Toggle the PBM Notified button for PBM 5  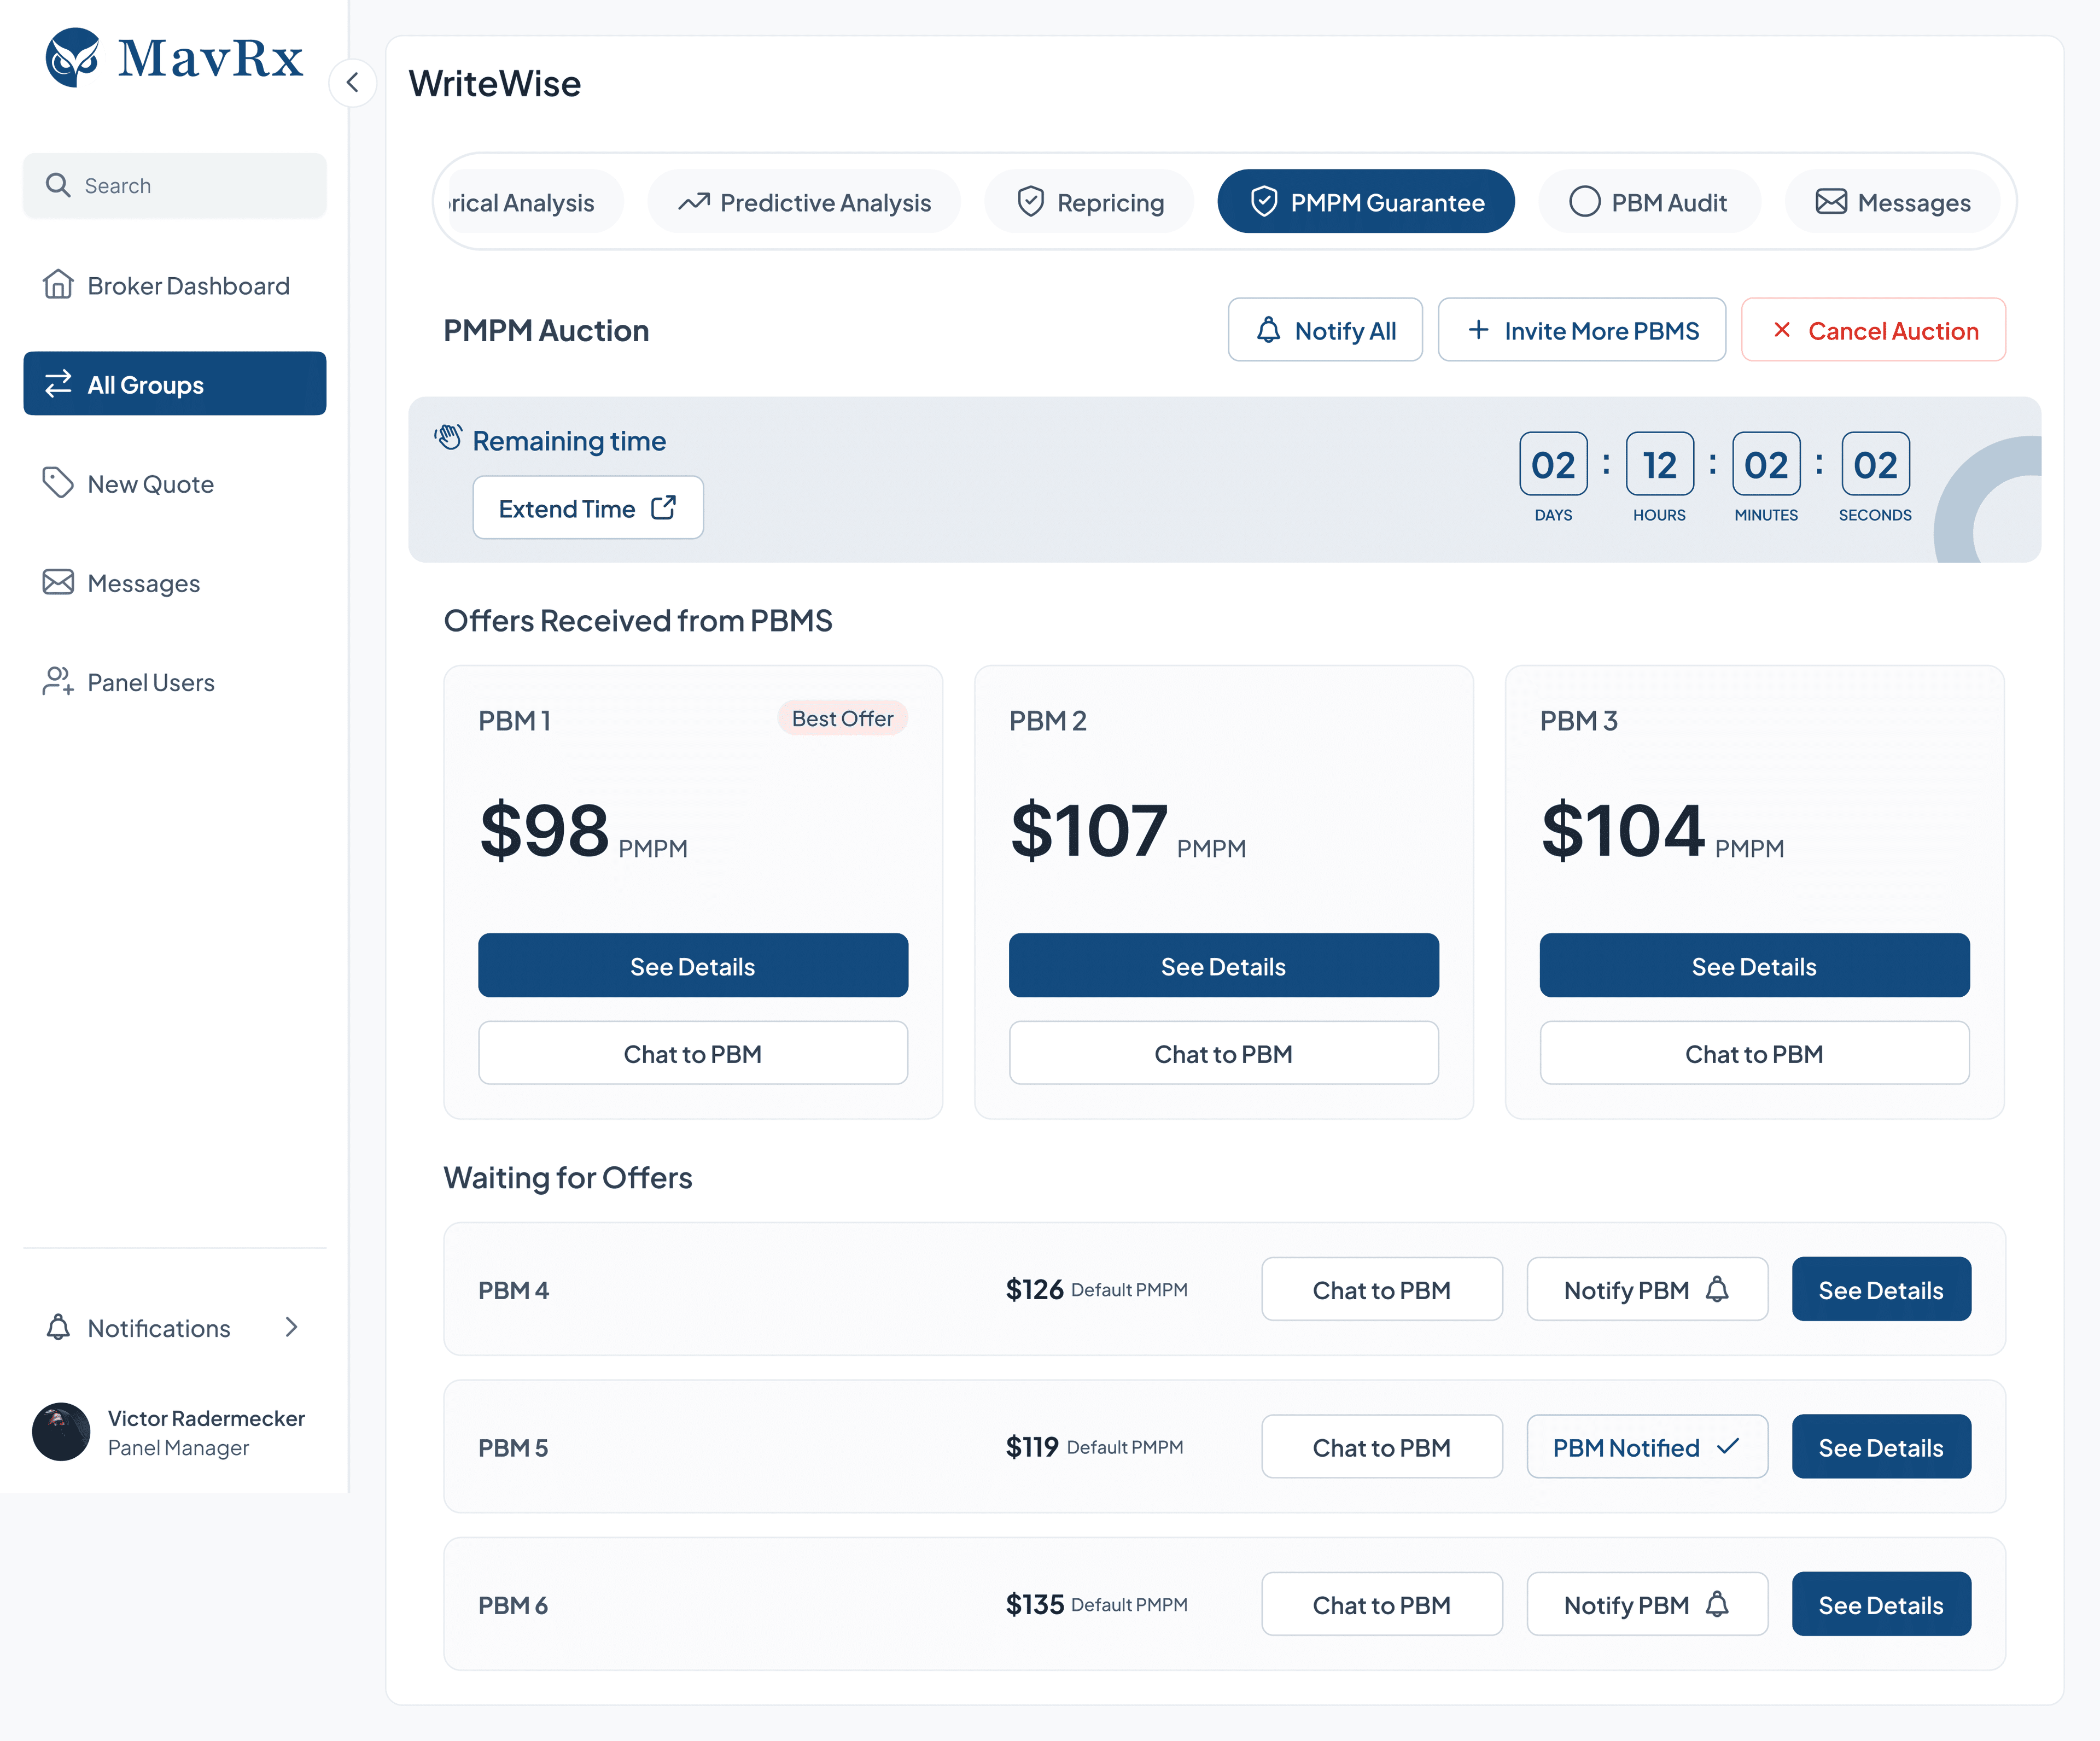tap(1647, 1446)
